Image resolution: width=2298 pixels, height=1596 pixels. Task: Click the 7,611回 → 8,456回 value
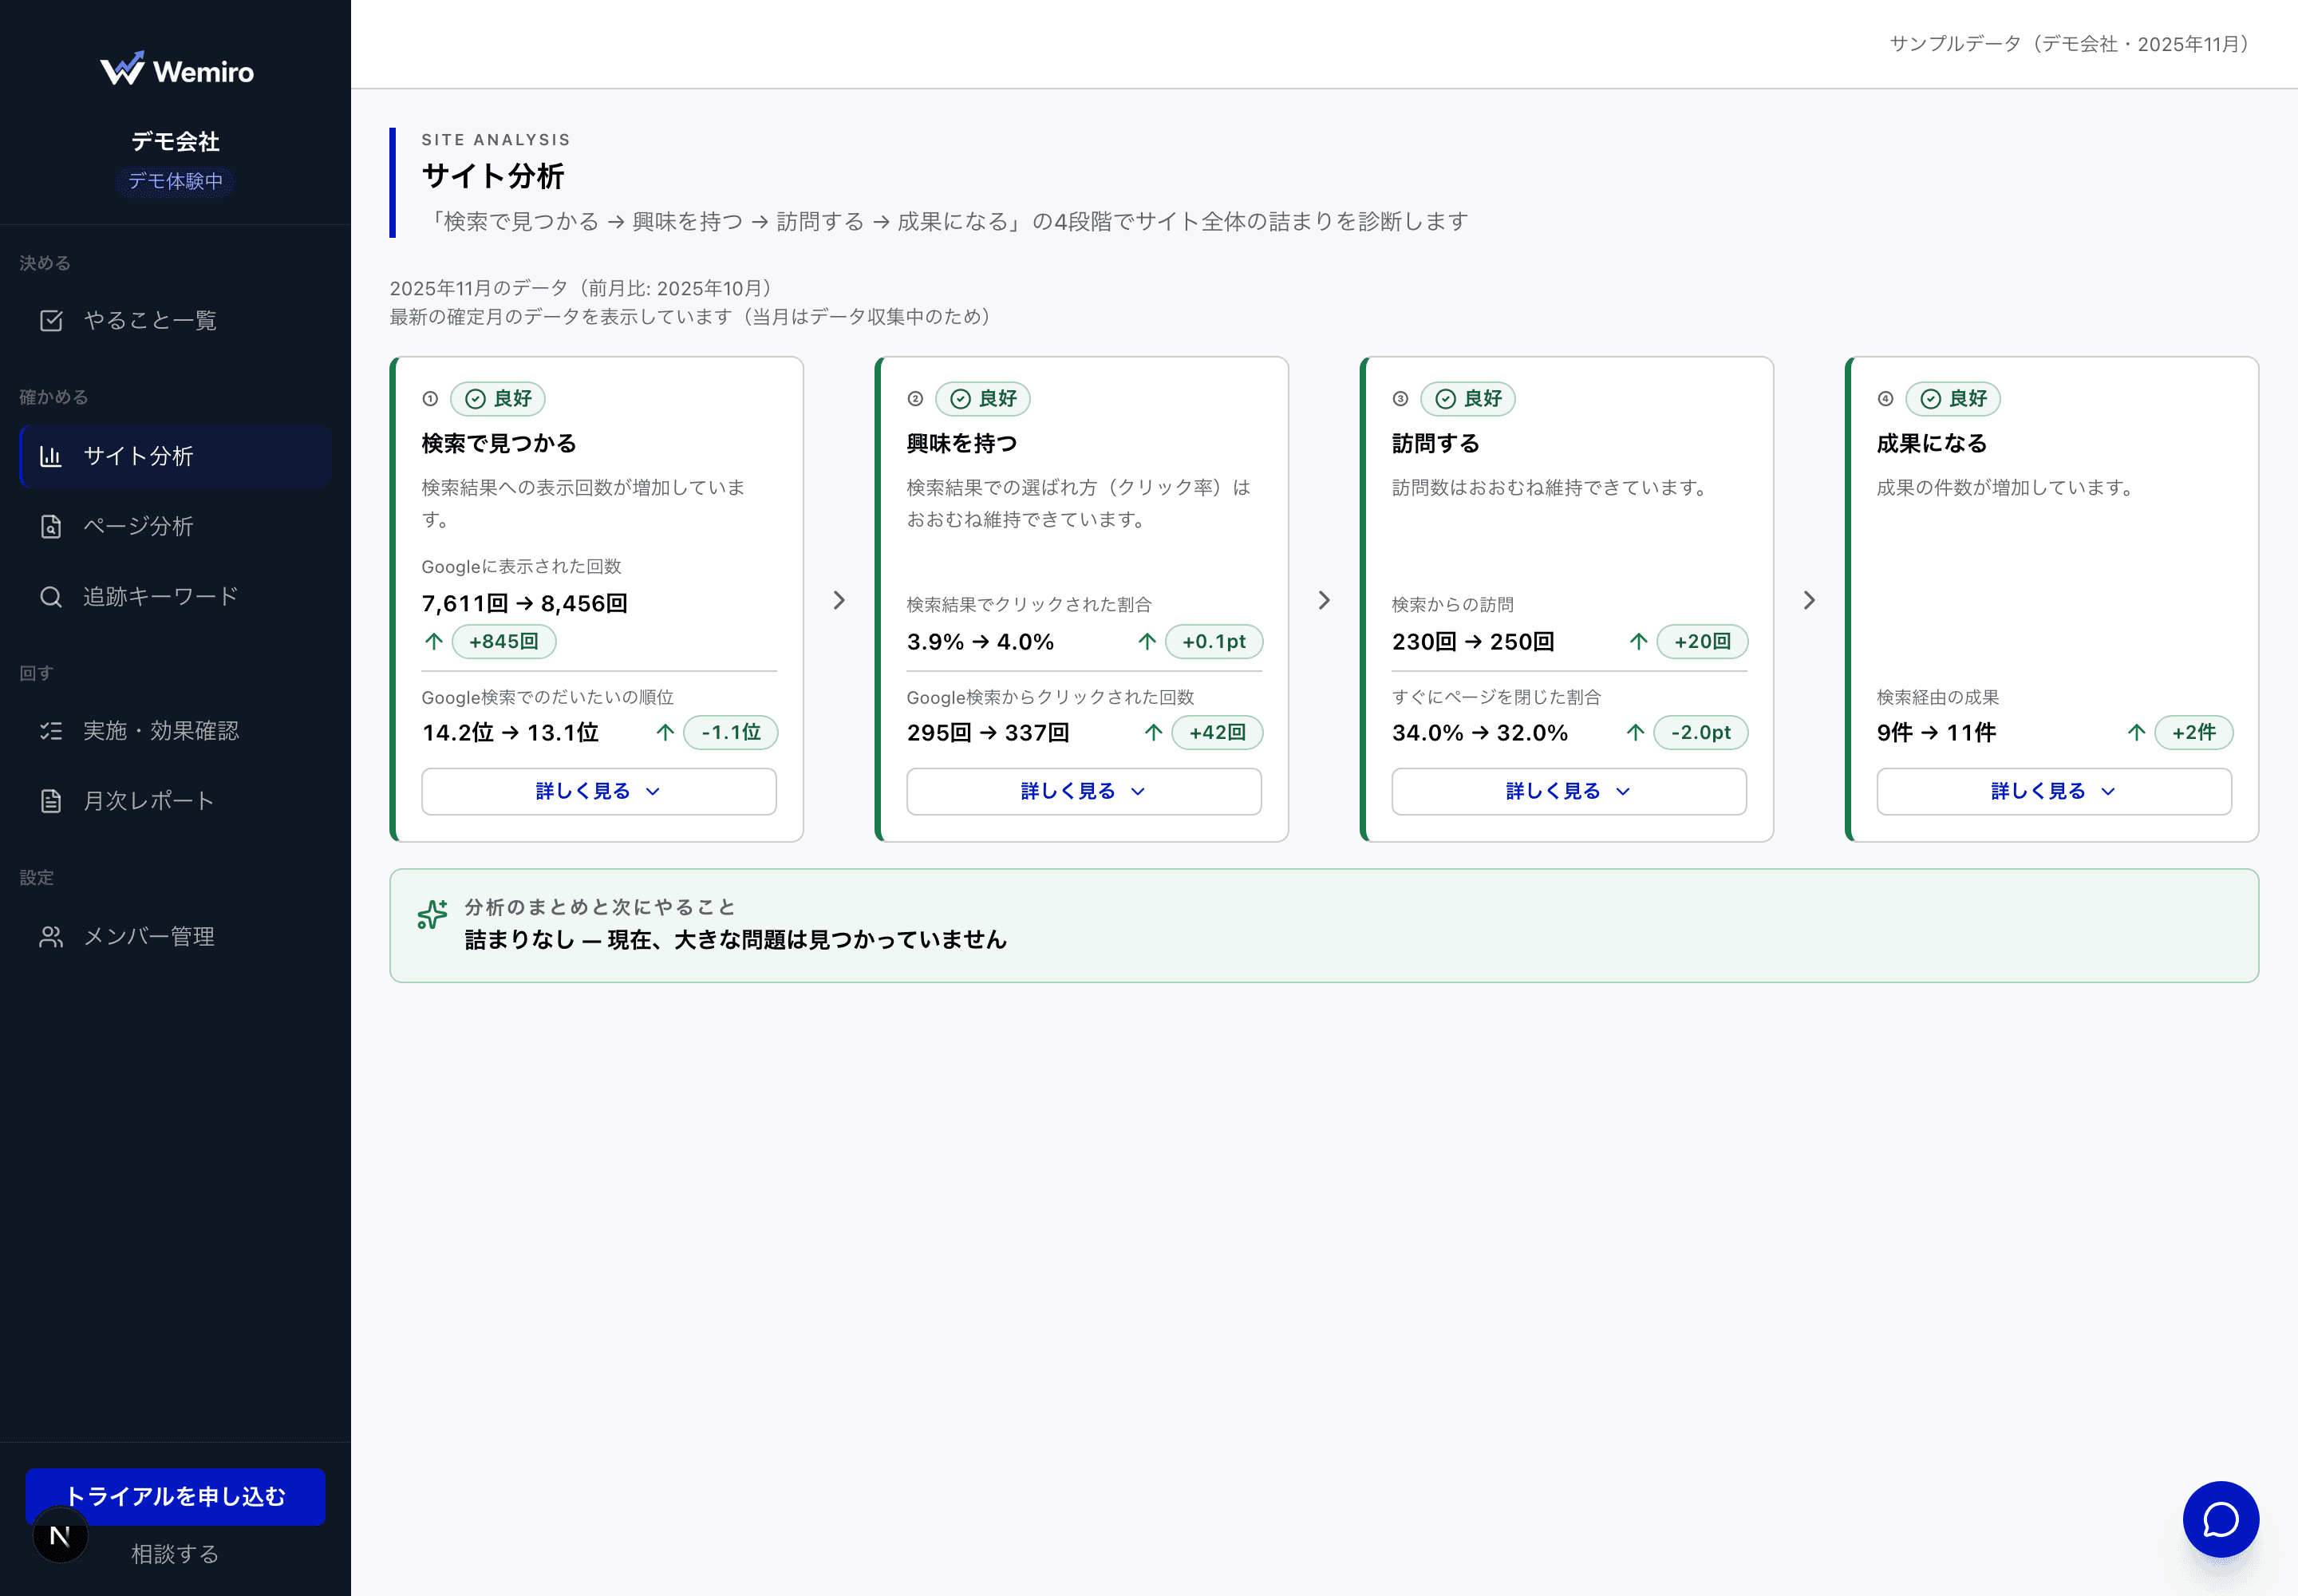click(525, 604)
